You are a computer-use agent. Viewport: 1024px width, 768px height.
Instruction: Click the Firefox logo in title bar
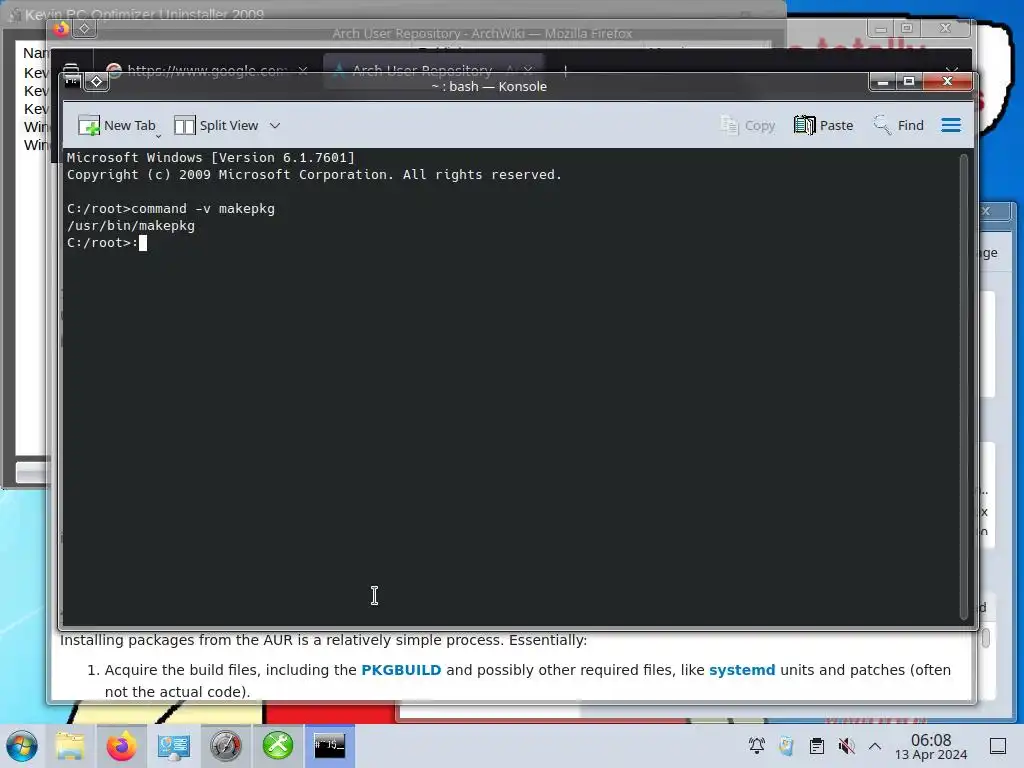61,28
